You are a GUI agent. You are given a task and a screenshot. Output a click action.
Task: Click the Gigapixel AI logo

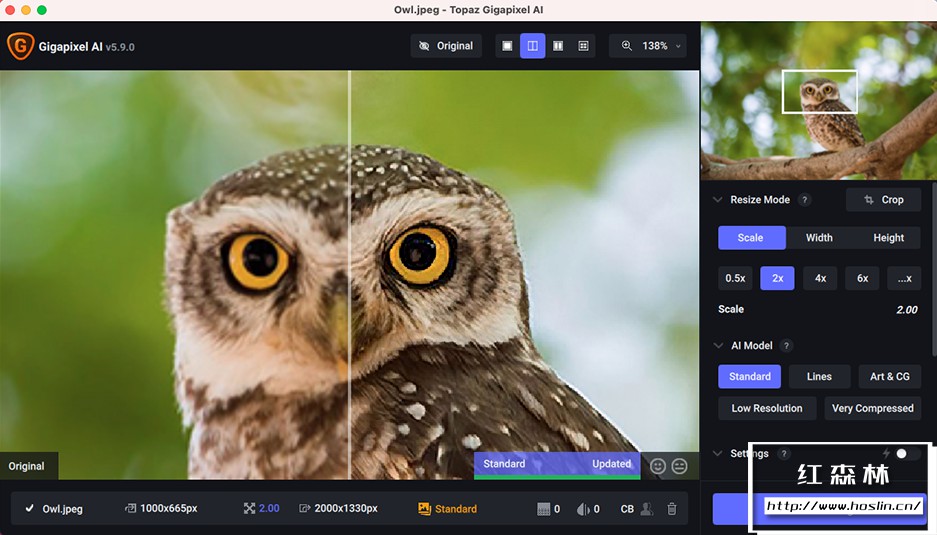click(19, 46)
